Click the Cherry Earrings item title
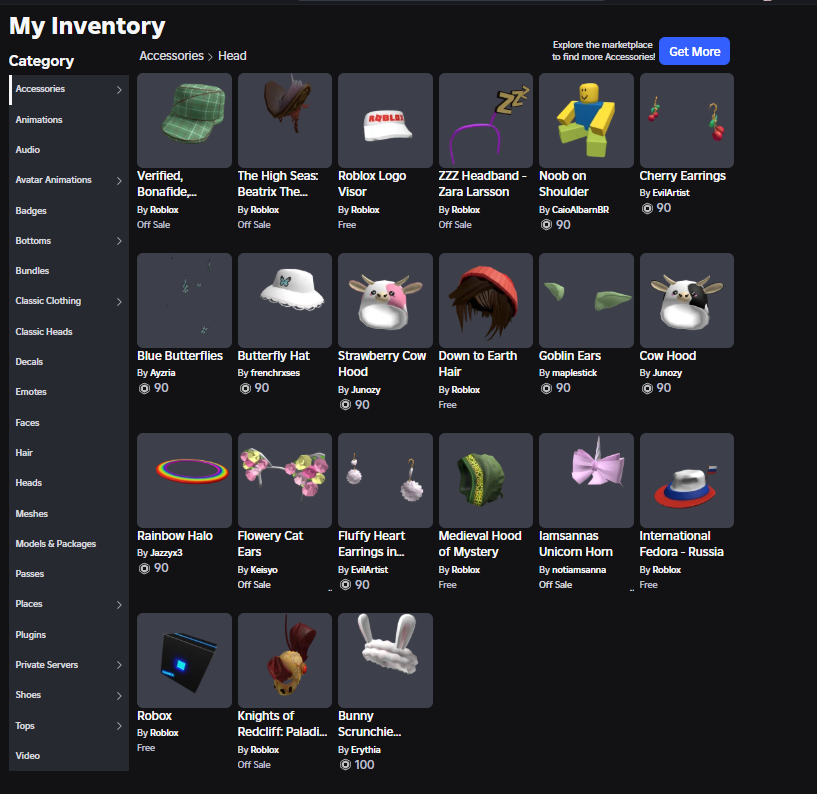Screen dimensions: 817x794 tap(683, 176)
